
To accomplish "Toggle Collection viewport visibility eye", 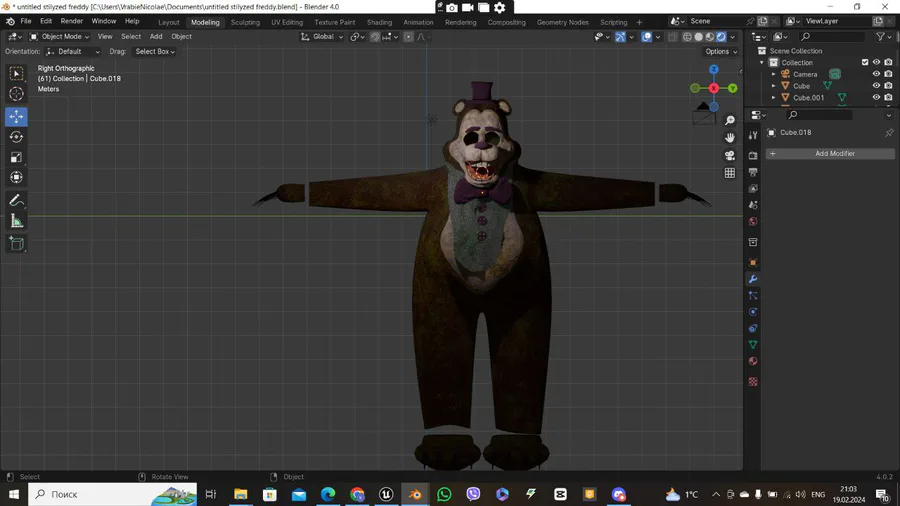I will [x=876, y=62].
